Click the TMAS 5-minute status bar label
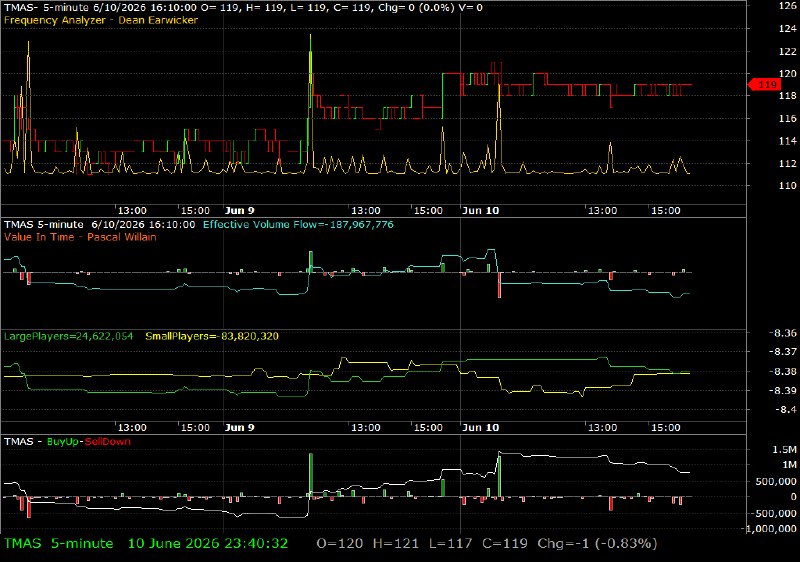Viewport: 800px width, 562px height. click(58, 544)
